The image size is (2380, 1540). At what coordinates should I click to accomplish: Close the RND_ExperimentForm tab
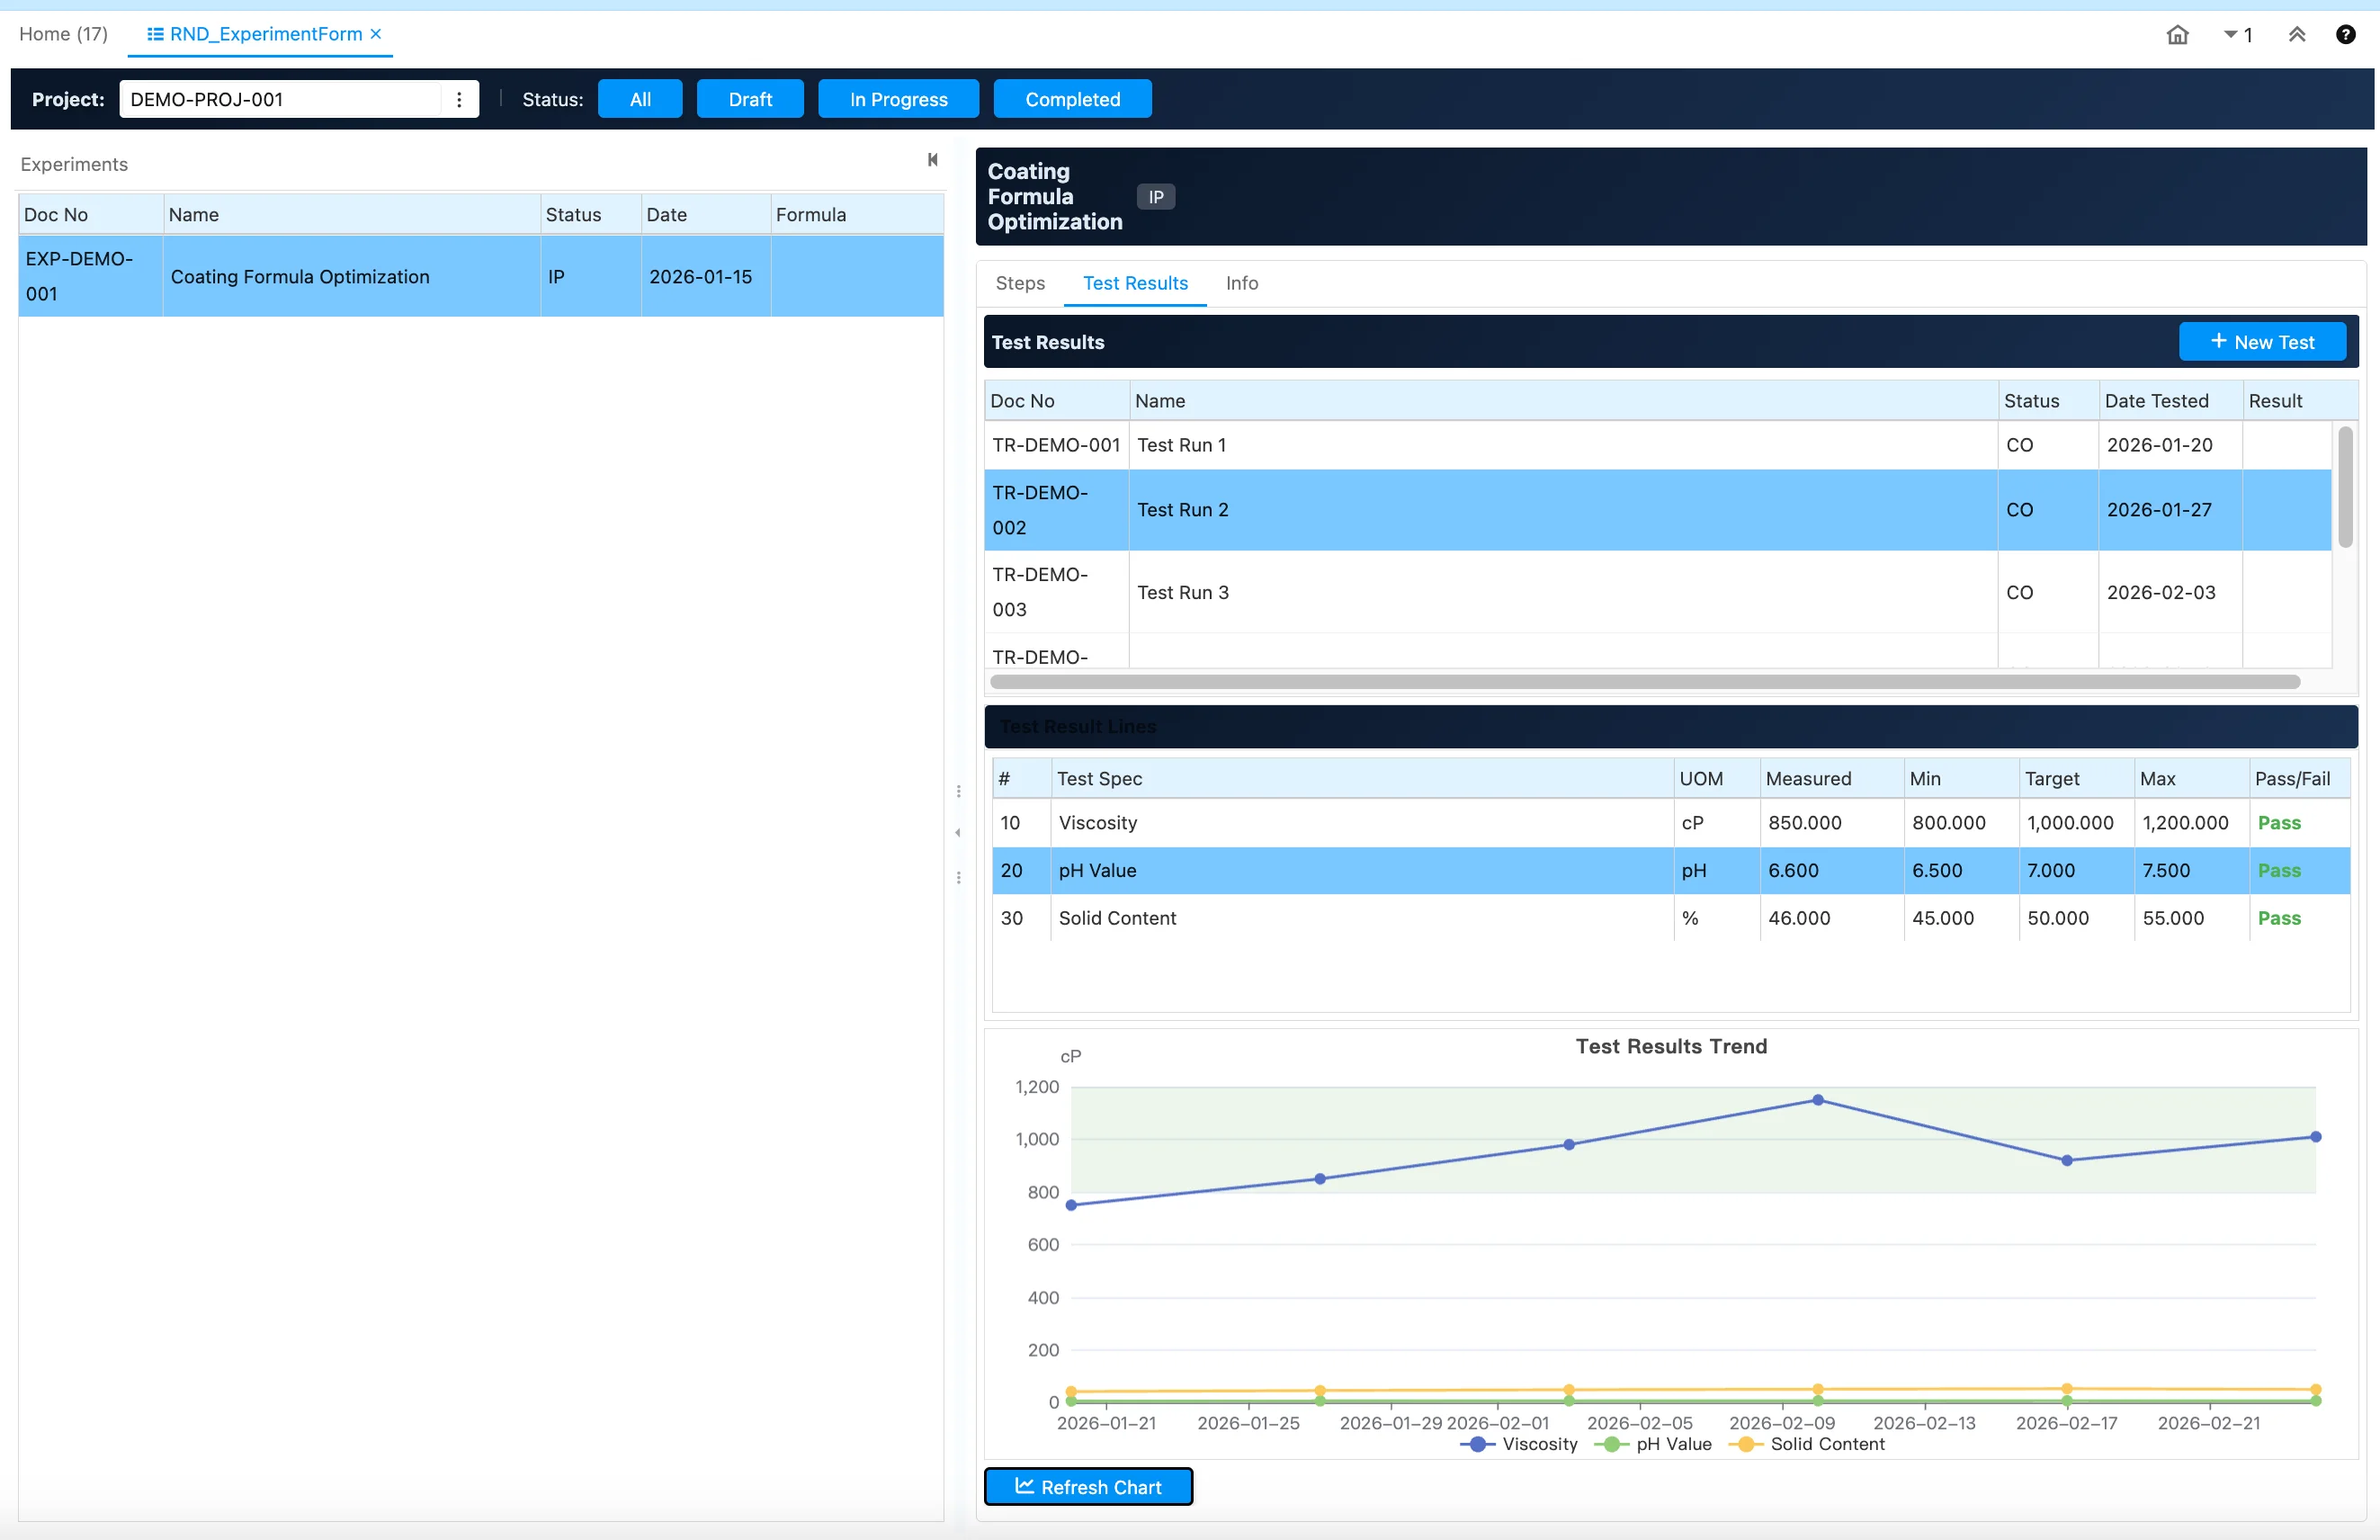click(376, 34)
